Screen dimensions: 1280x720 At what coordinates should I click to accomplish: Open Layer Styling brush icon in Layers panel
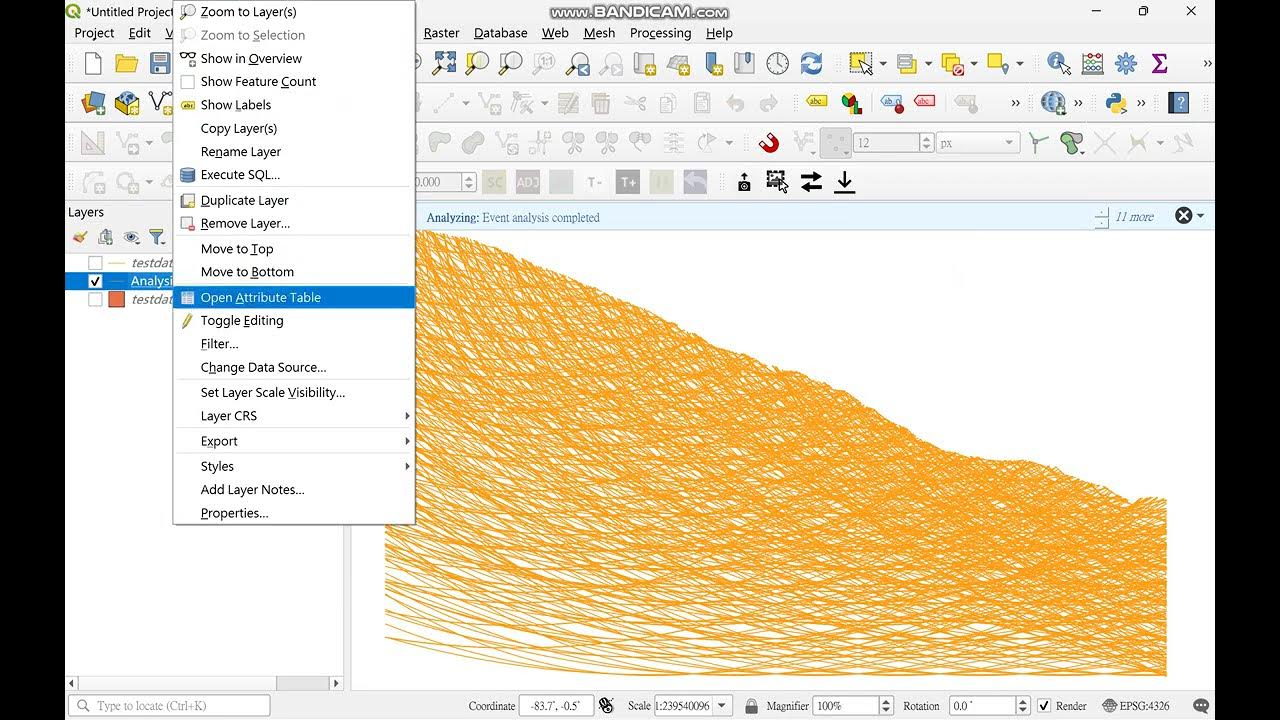point(80,237)
